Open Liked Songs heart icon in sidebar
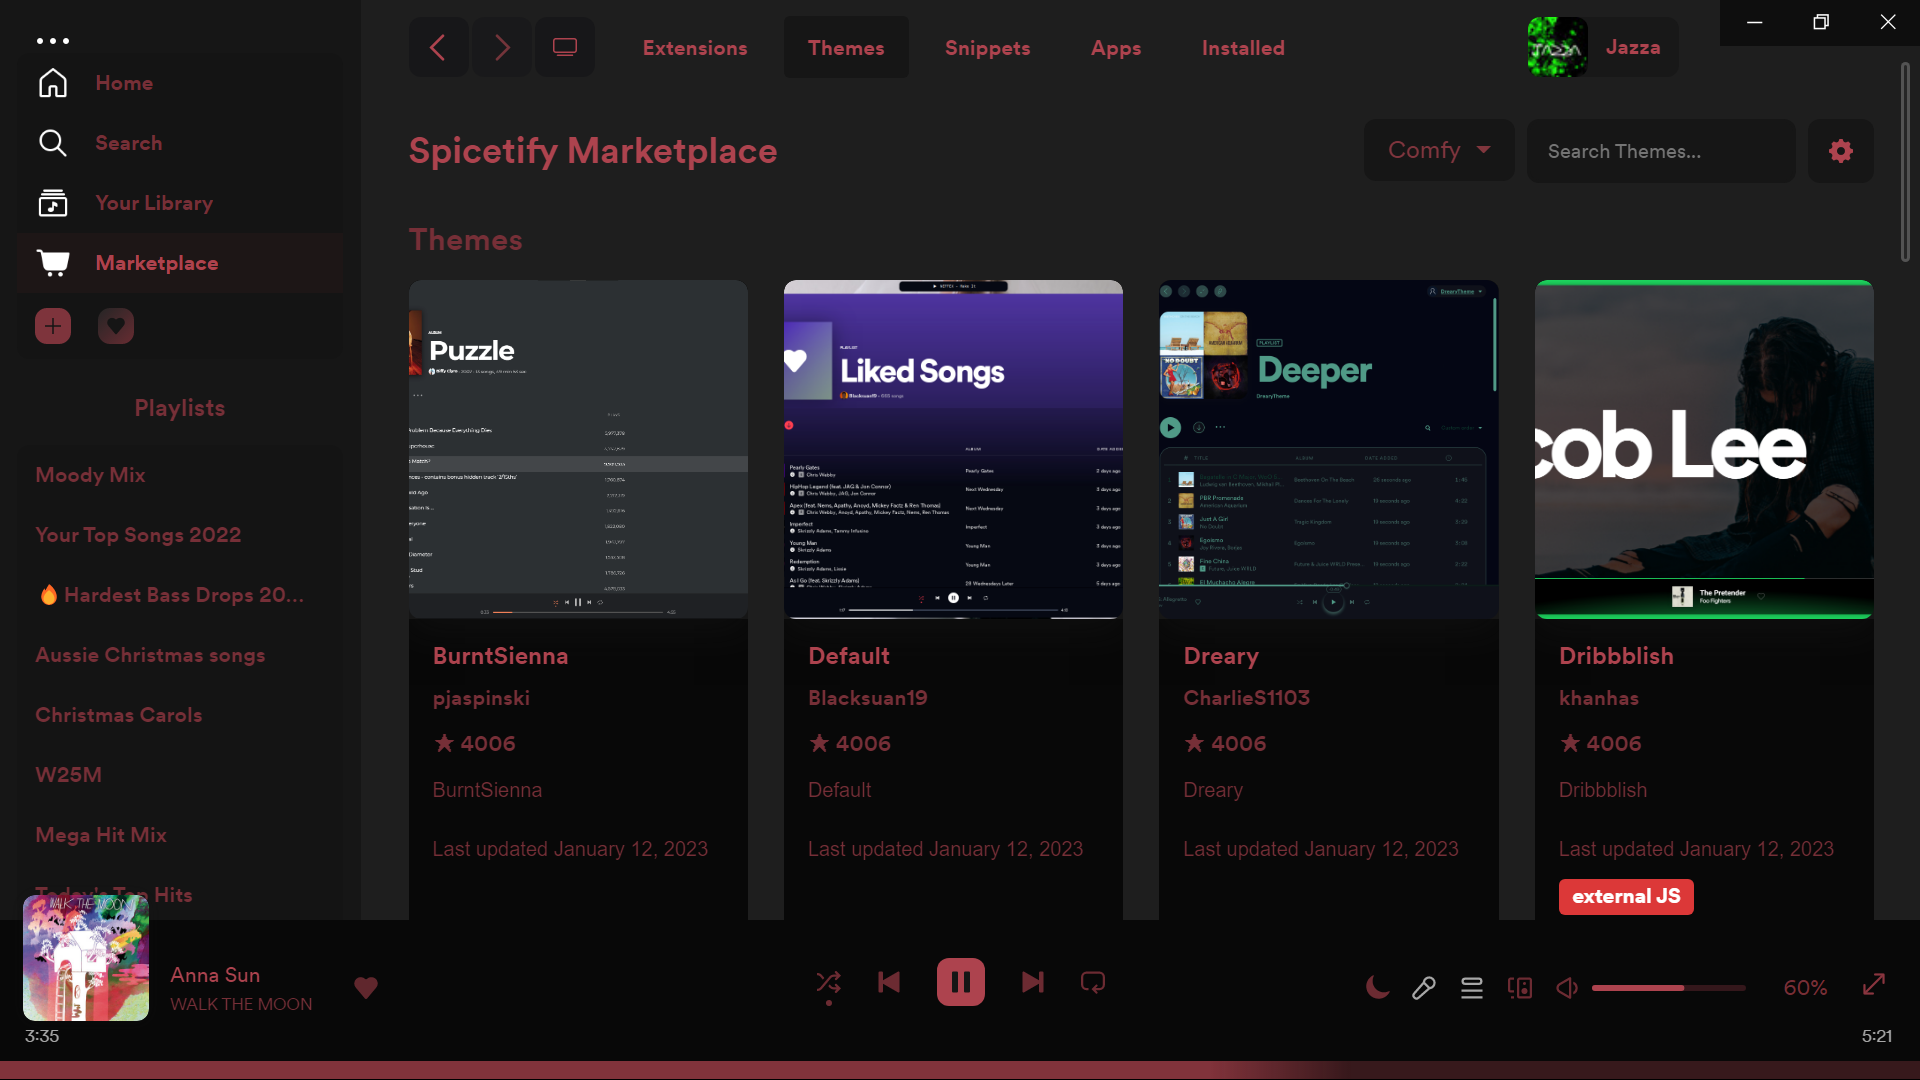Image resolution: width=1920 pixels, height=1080 pixels. pyautogui.click(x=115, y=325)
